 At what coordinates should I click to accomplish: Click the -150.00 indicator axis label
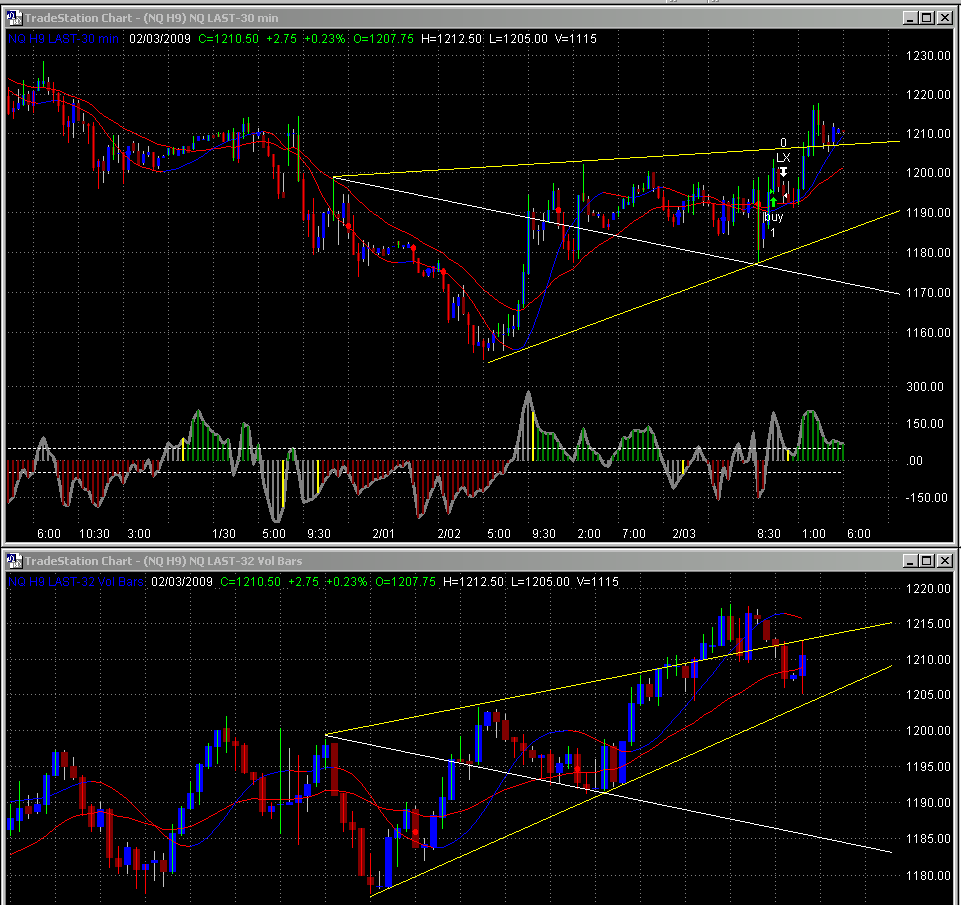pos(926,498)
